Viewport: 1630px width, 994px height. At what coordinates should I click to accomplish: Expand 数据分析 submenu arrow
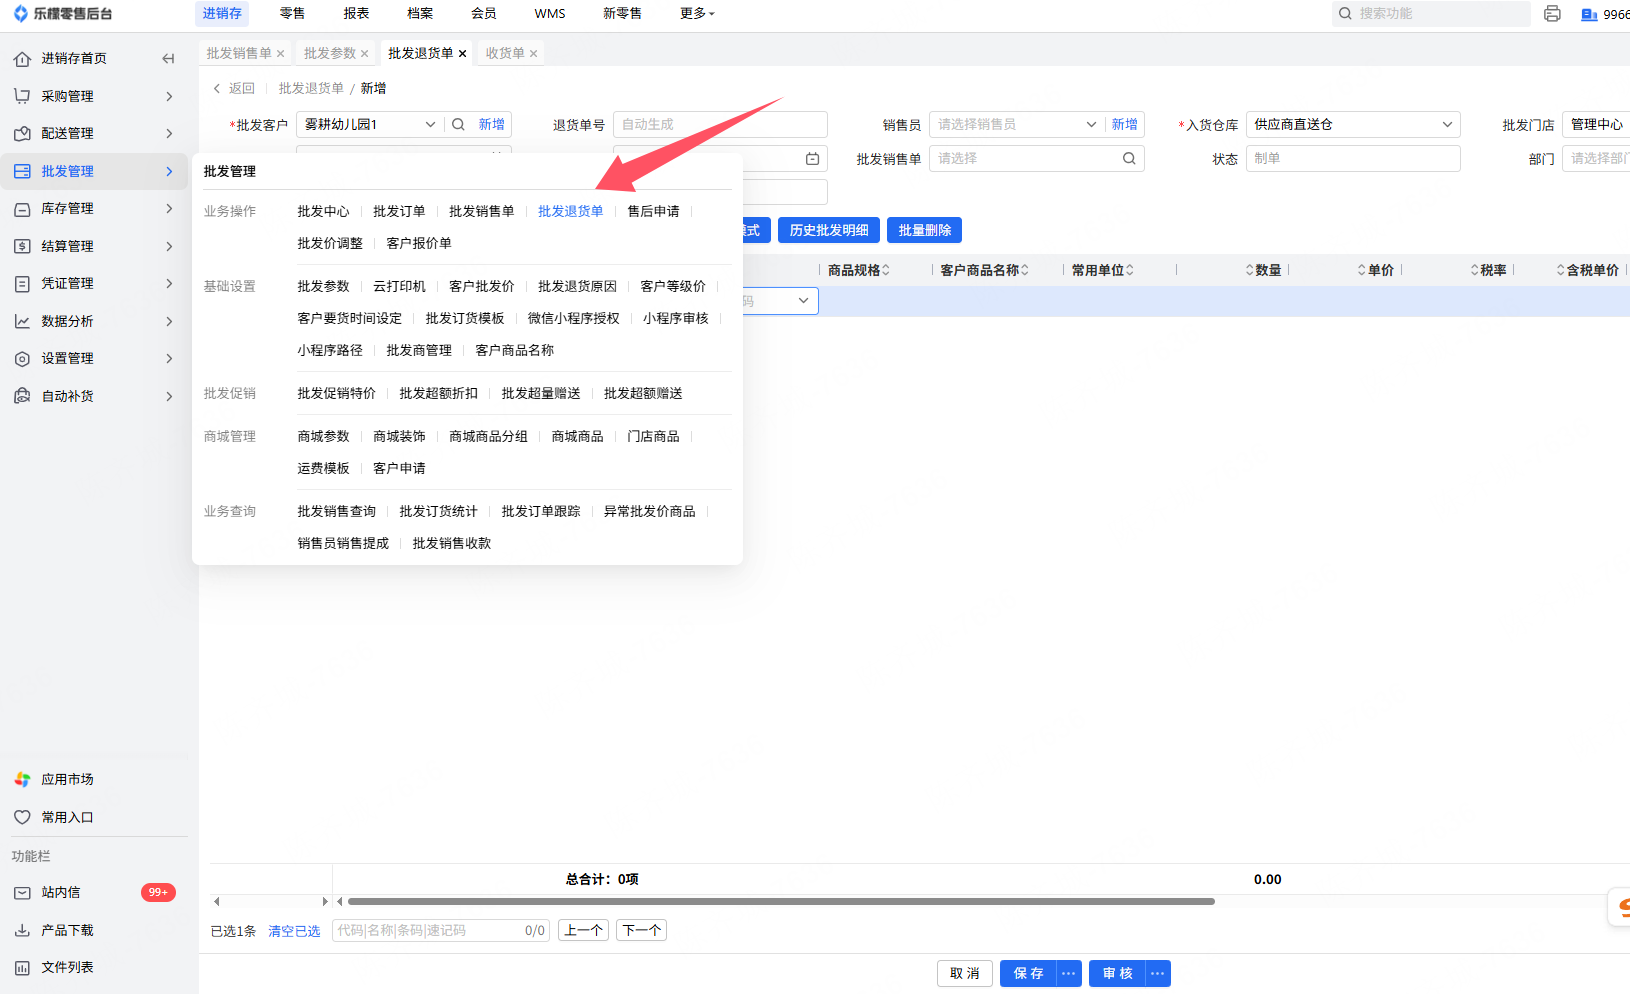pos(169,321)
